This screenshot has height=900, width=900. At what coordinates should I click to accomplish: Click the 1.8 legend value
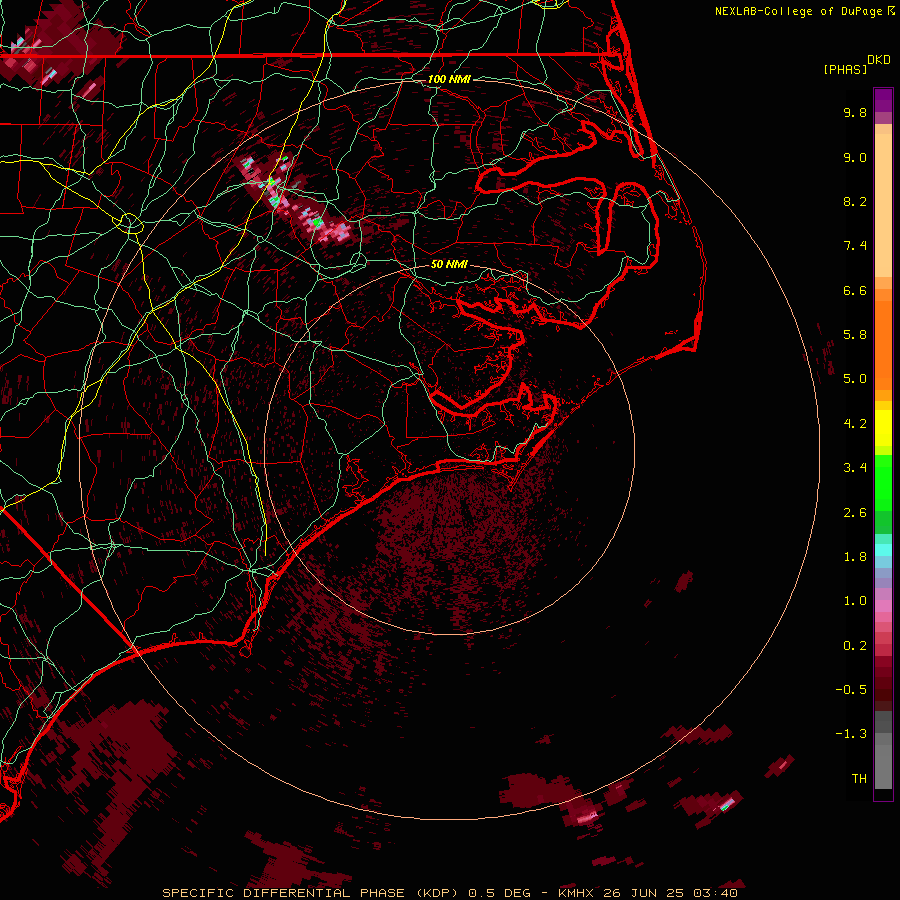tap(855, 557)
